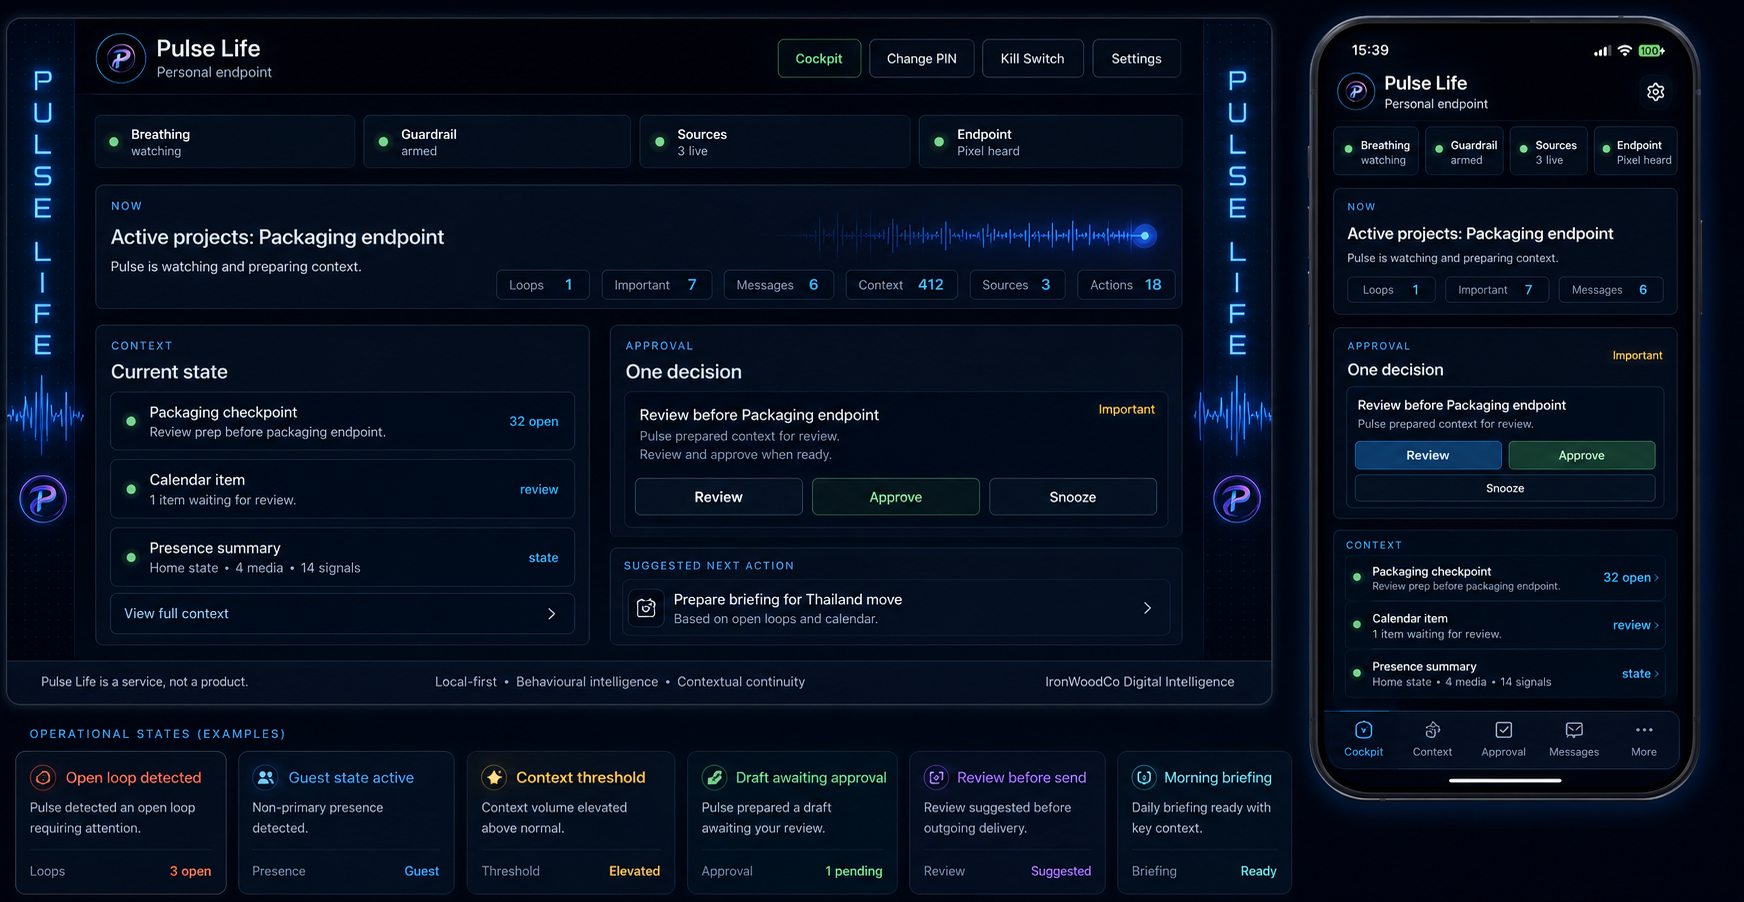The image size is (1744, 902).
Task: Click the phone cellular signal icon
Action: coord(1602,51)
